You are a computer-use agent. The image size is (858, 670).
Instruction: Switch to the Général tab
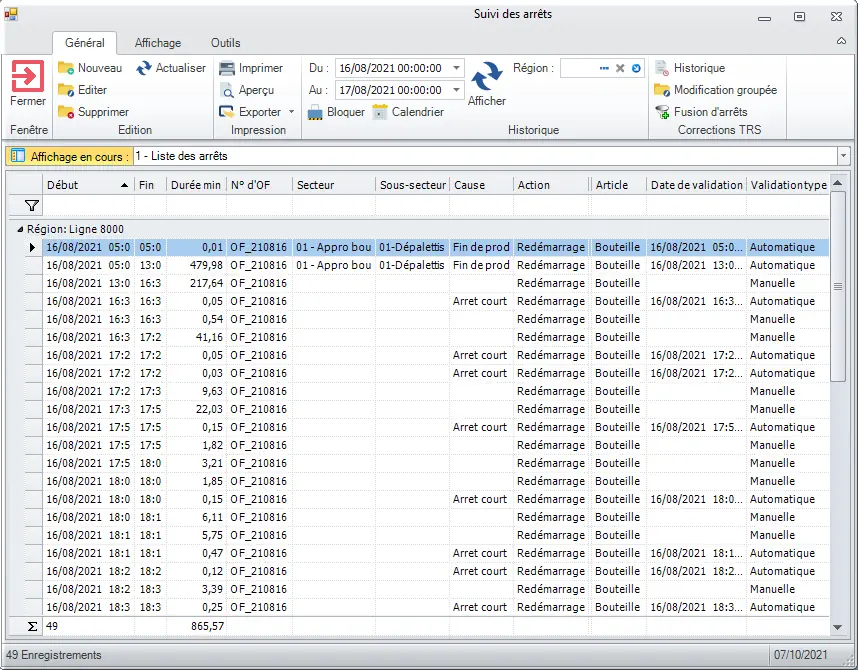[85, 43]
